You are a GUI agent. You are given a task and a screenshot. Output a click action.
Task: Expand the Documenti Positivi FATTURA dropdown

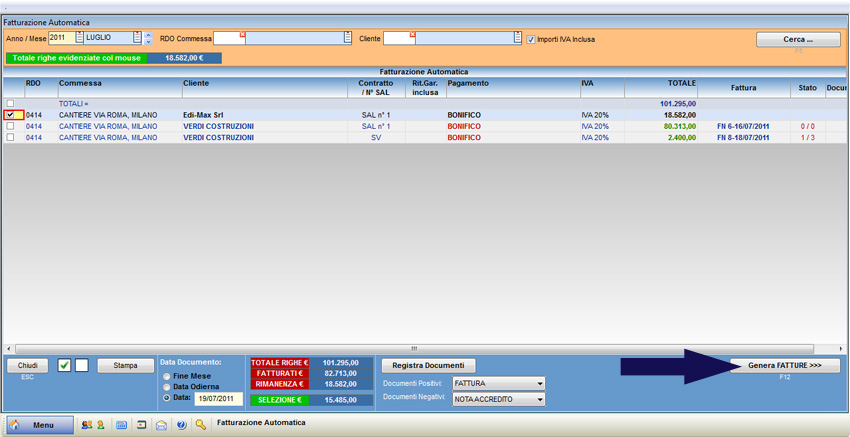tap(540, 384)
